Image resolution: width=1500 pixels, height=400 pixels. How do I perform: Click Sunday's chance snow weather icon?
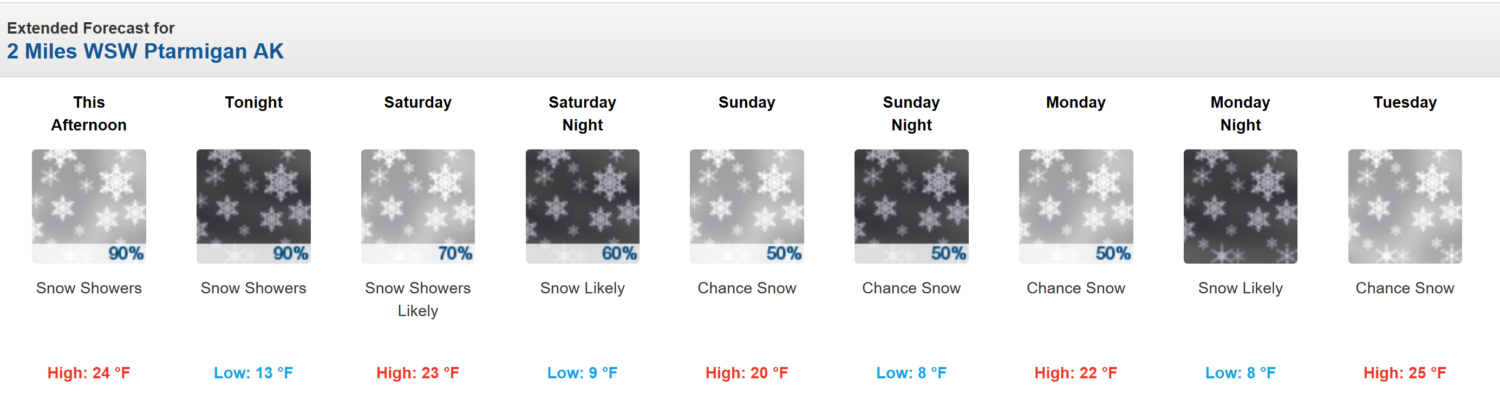click(747, 207)
